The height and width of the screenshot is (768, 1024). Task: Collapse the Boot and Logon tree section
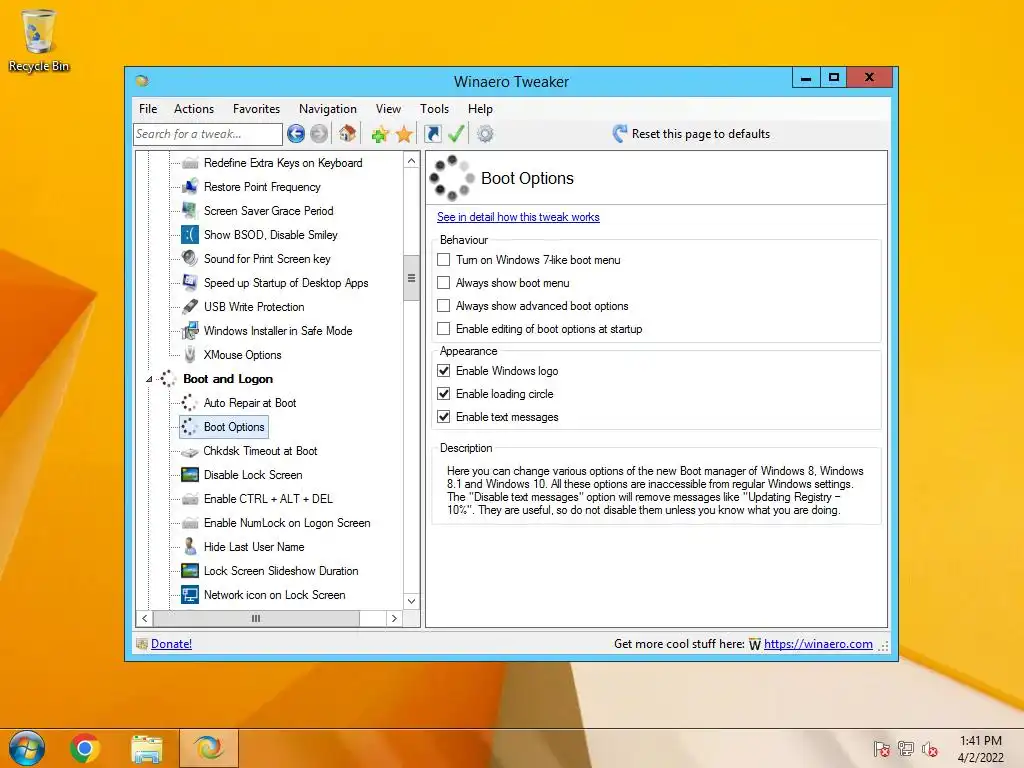pos(149,379)
